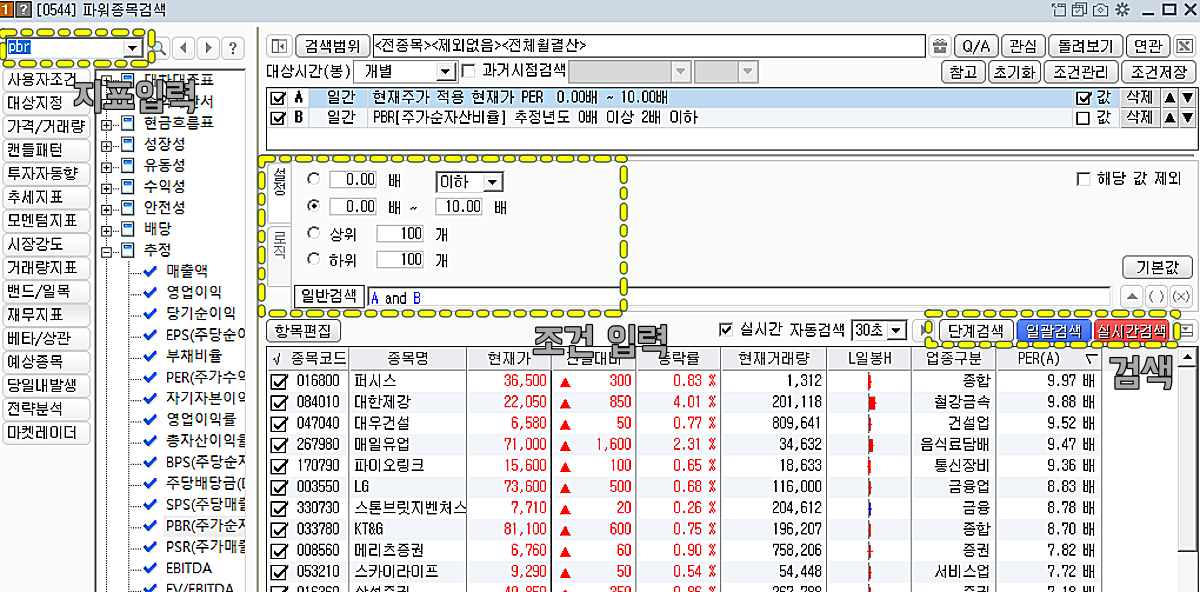The width and height of the screenshot is (1200, 592).
Task: Toggle the left panel collapse icon
Action: pyautogui.click(x=279, y=46)
